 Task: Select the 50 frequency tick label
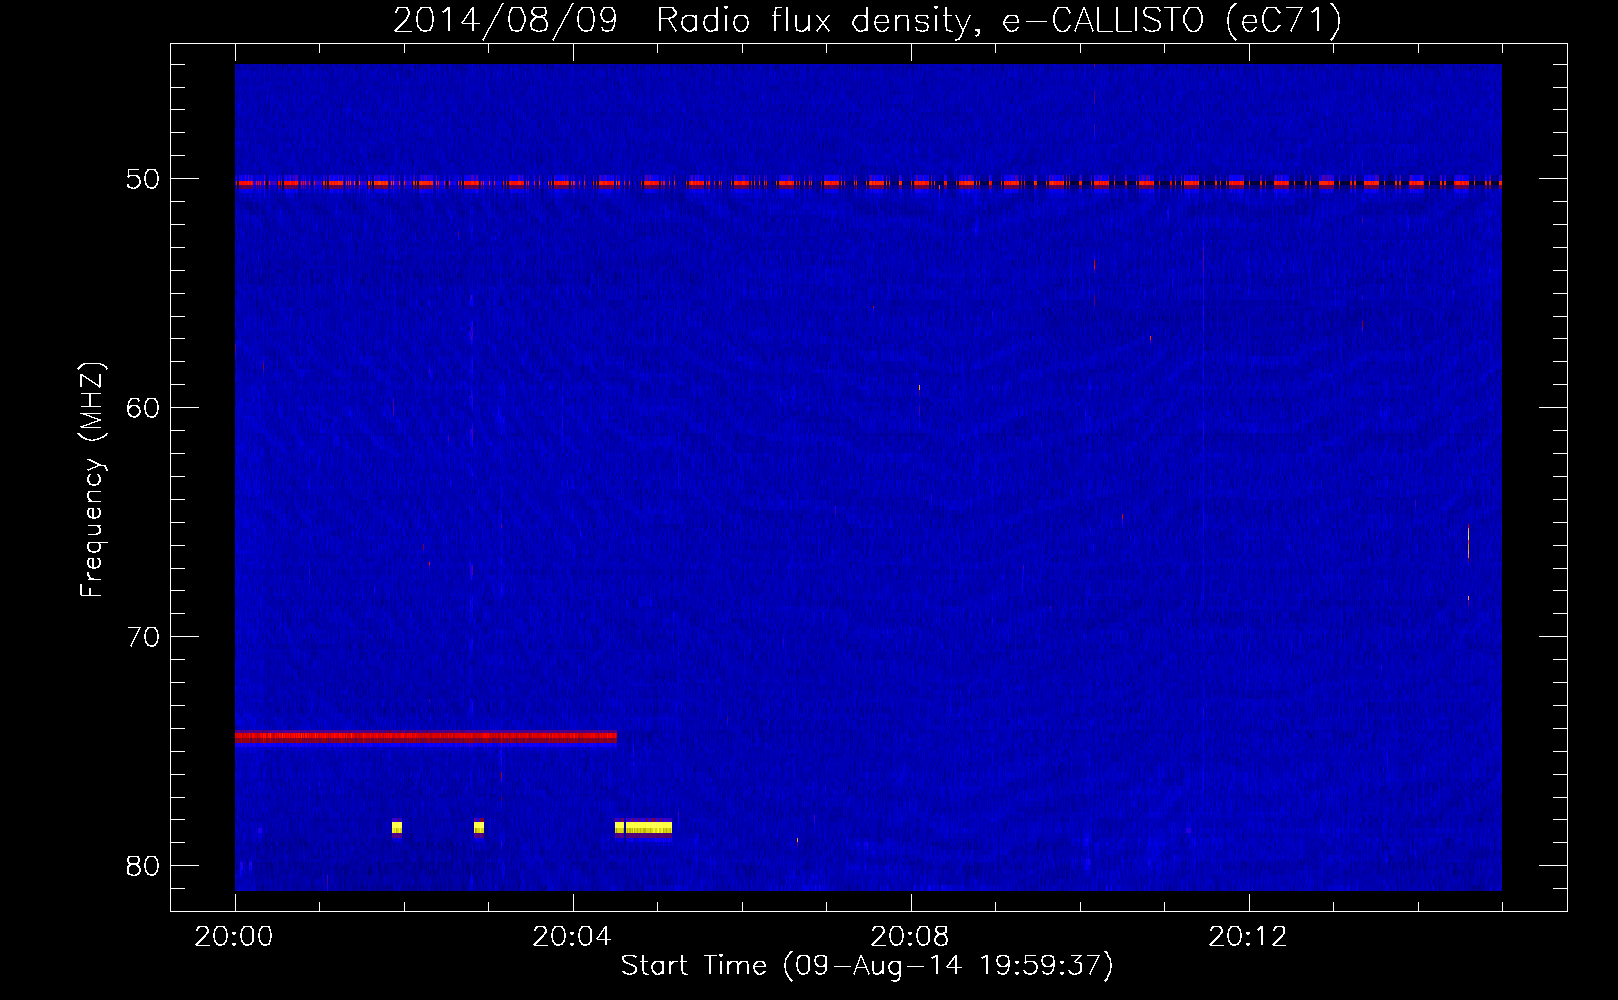coord(143,179)
